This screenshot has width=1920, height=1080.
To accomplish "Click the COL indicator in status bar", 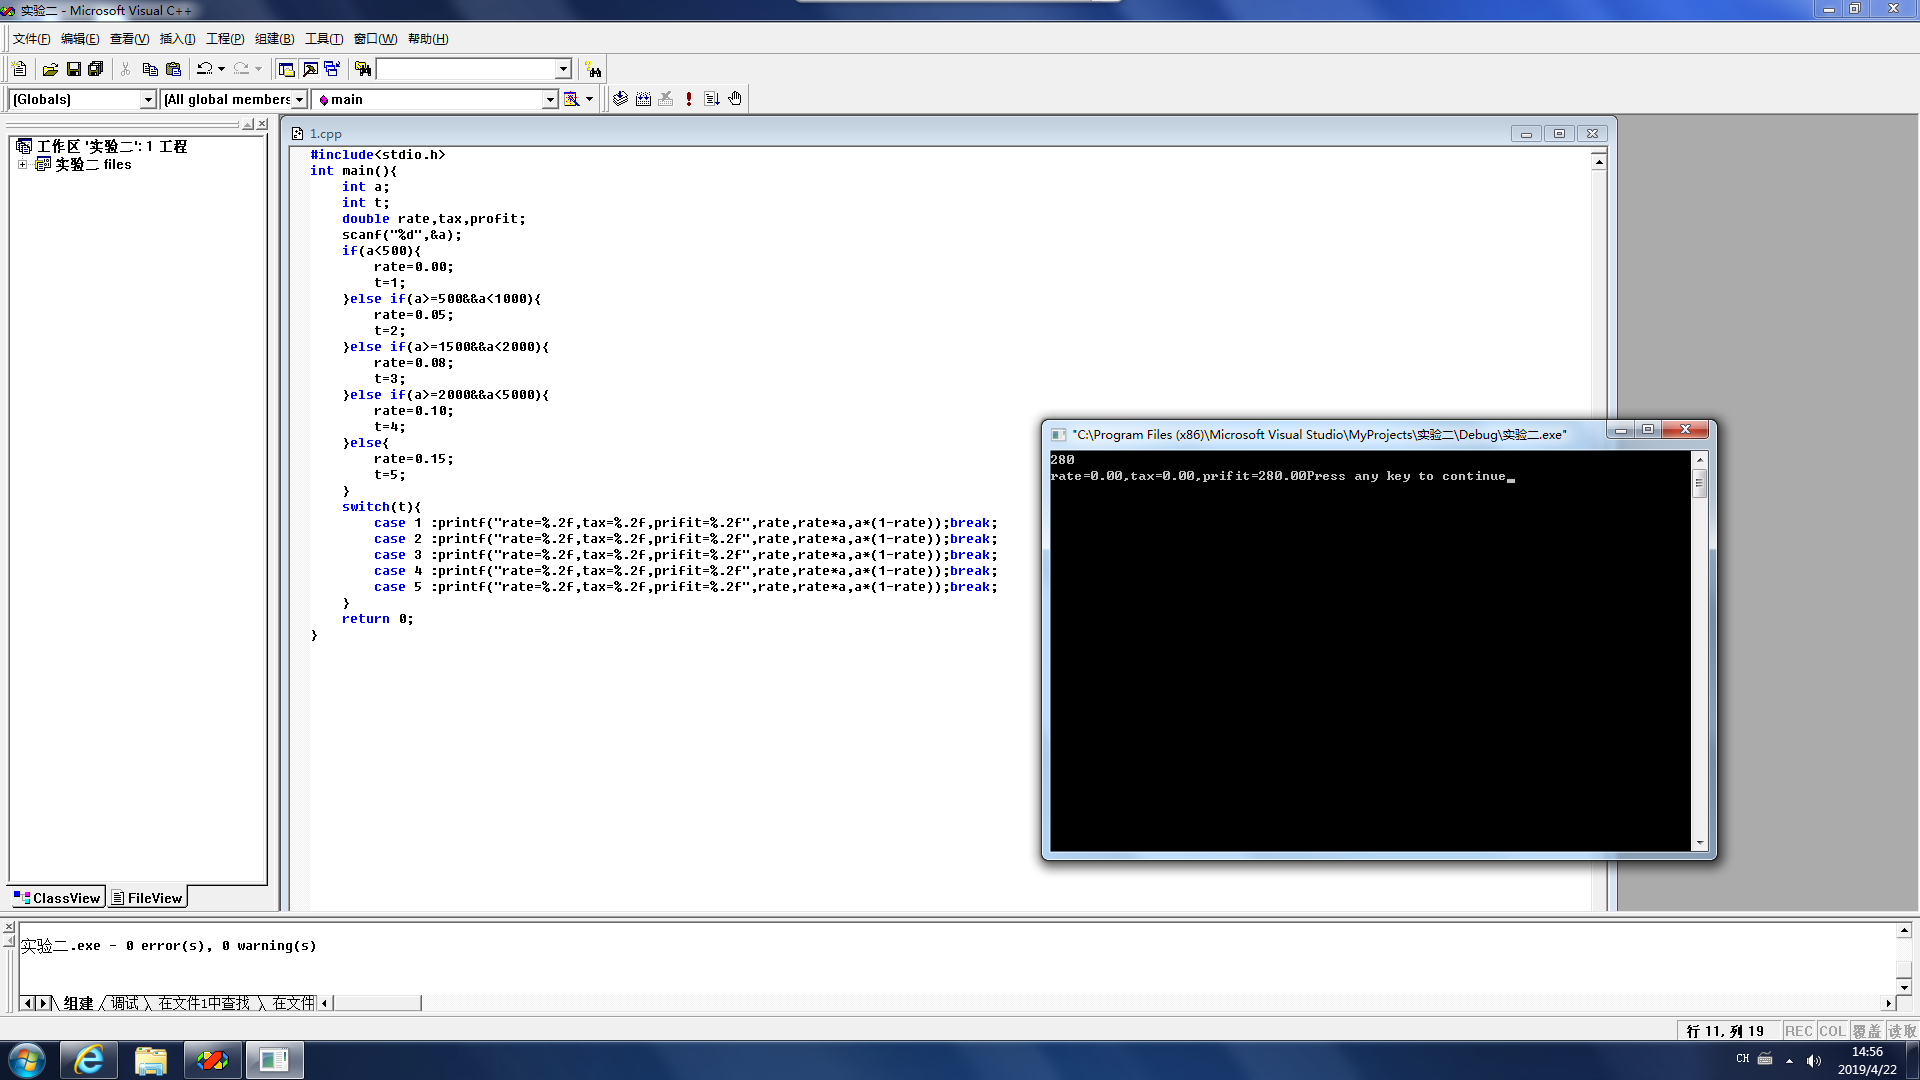I will [x=1832, y=1031].
